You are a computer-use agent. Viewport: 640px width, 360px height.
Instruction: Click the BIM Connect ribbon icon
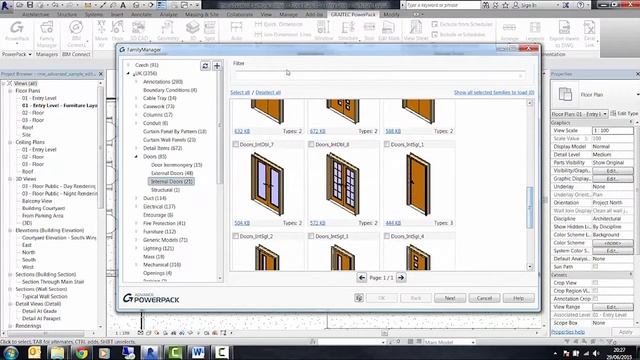[76, 33]
